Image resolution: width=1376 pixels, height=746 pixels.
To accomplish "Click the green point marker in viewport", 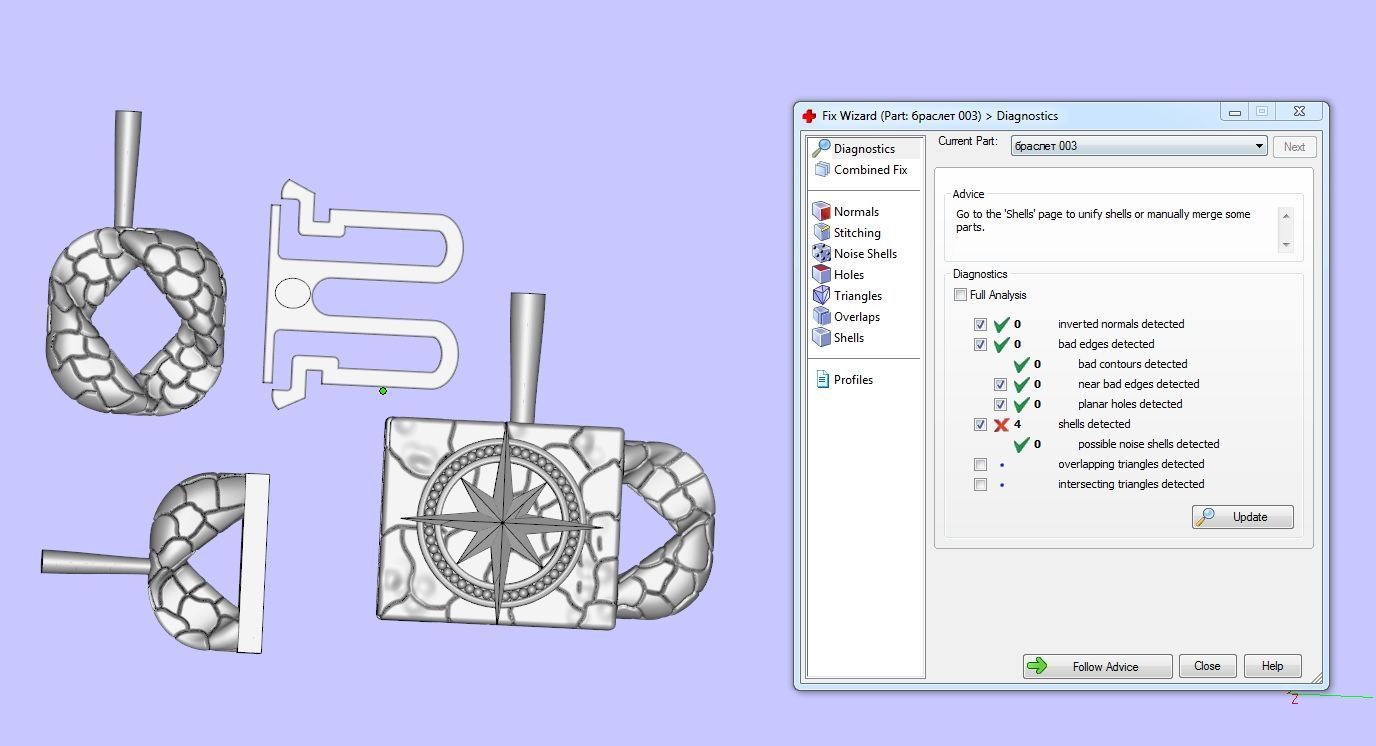I will 383,391.
